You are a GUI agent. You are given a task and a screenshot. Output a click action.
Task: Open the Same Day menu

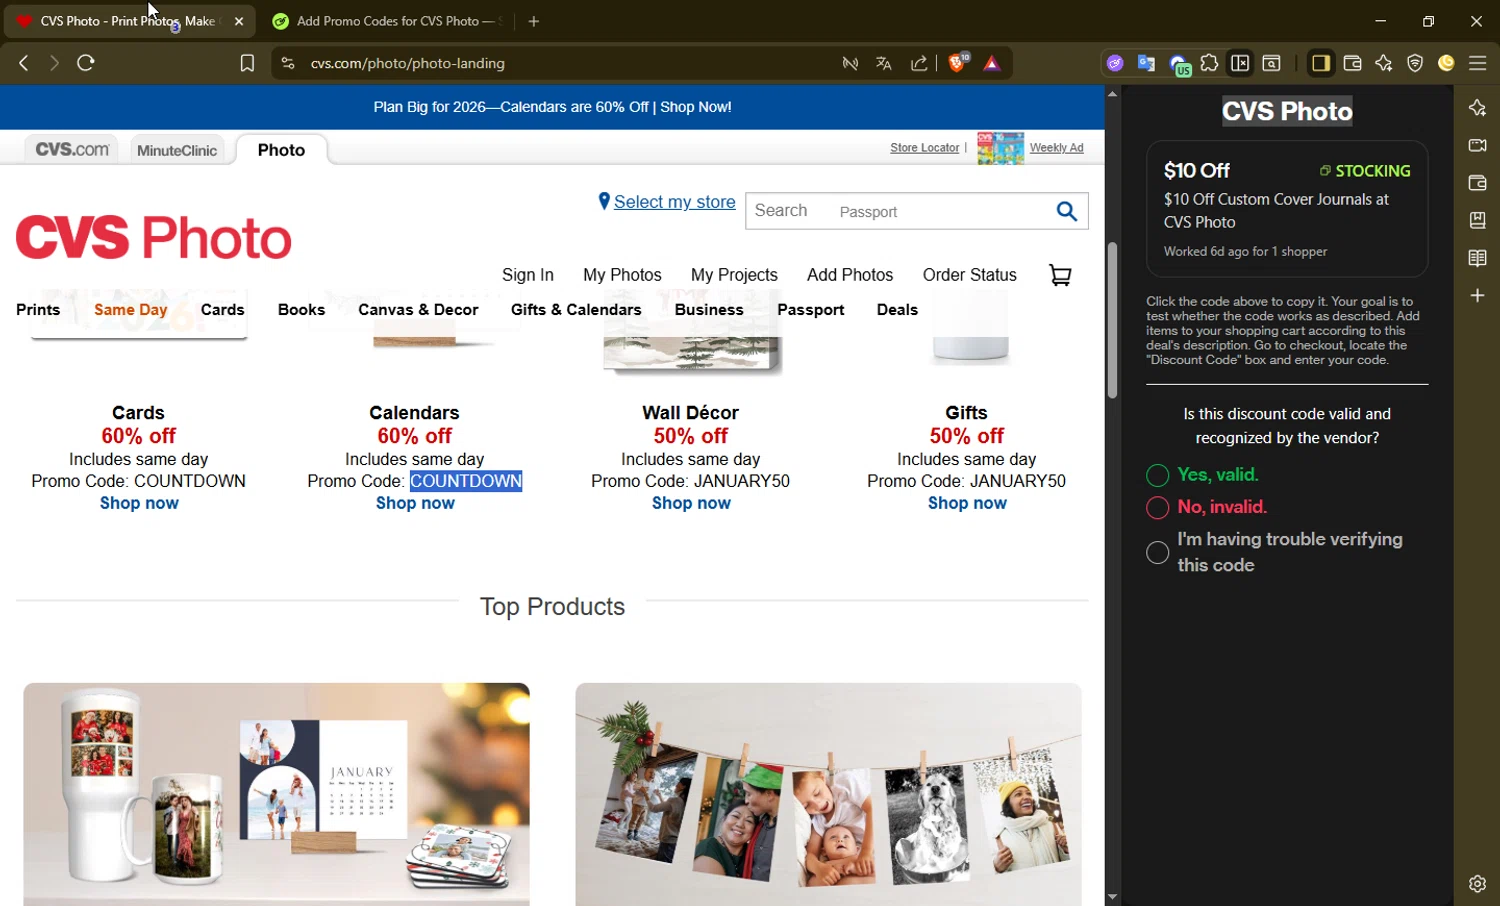tap(131, 310)
